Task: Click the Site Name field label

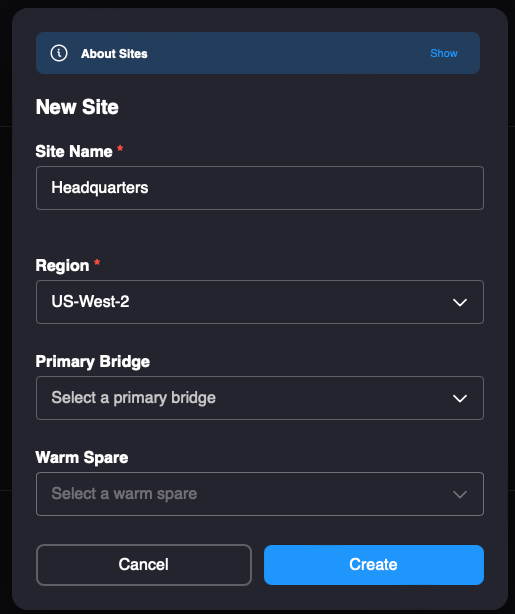Action: 74,152
